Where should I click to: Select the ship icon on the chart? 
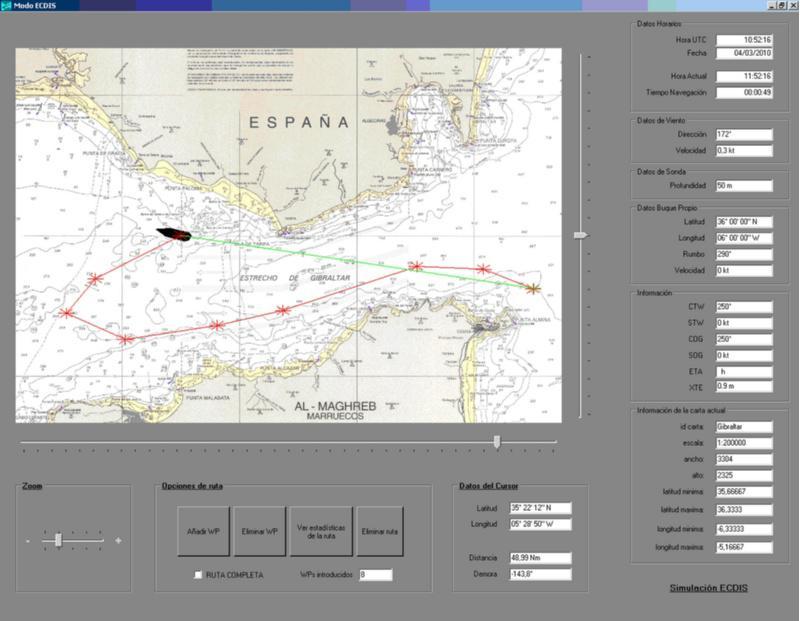pos(175,233)
